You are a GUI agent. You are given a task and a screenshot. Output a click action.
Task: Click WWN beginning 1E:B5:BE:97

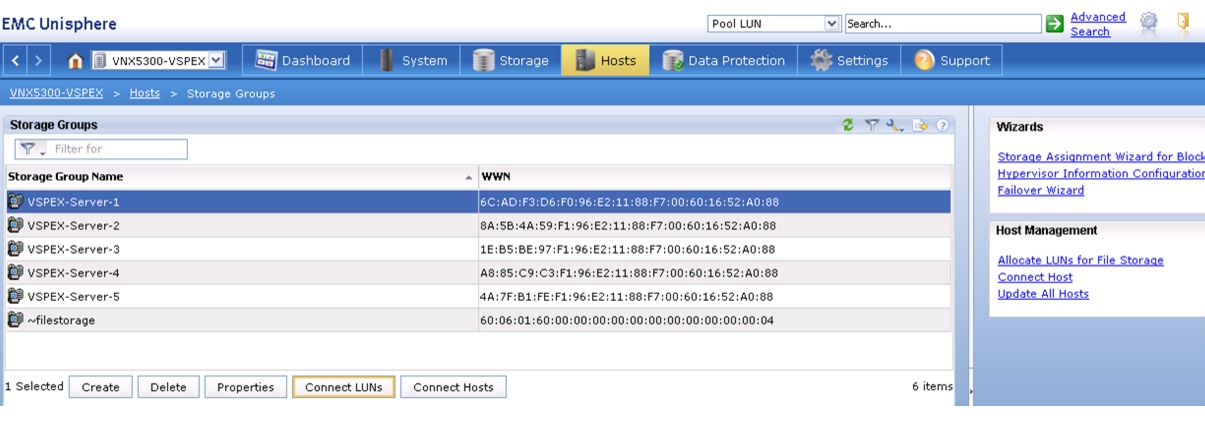tap(627, 250)
